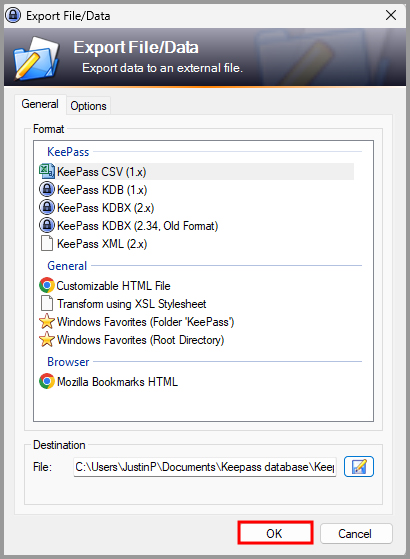
Task: Open the destination file browse button
Action: coord(359,466)
